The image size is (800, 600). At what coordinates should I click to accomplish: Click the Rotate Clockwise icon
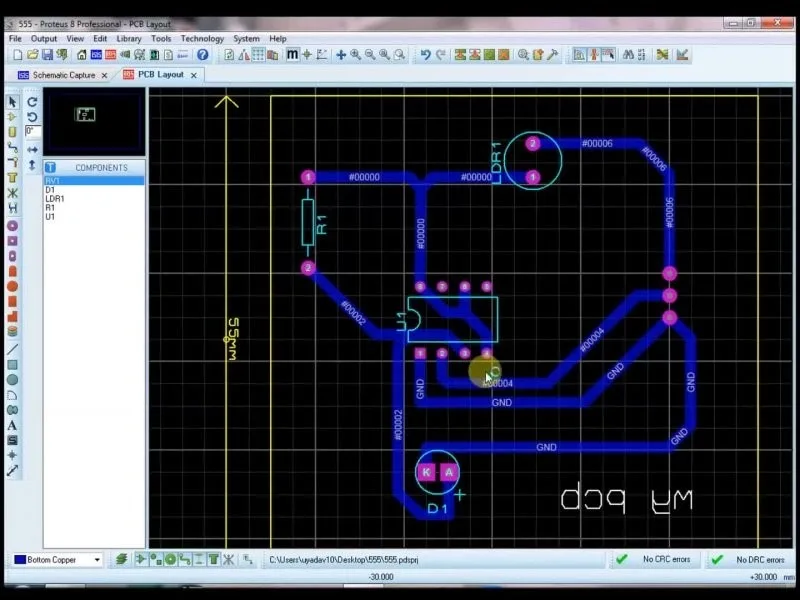(32, 102)
